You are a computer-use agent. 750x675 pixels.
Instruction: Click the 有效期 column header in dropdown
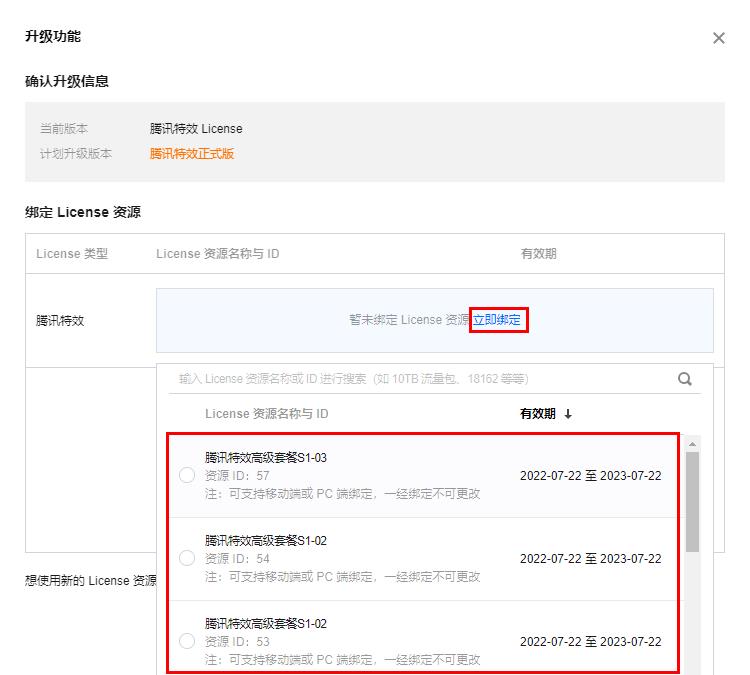538,414
